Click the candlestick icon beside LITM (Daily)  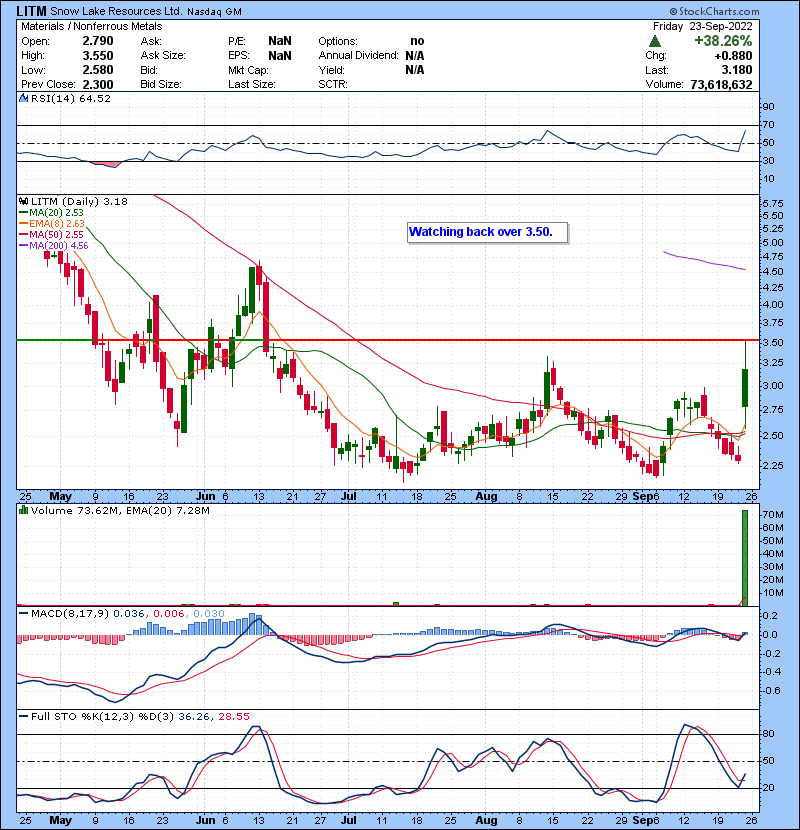(23, 202)
